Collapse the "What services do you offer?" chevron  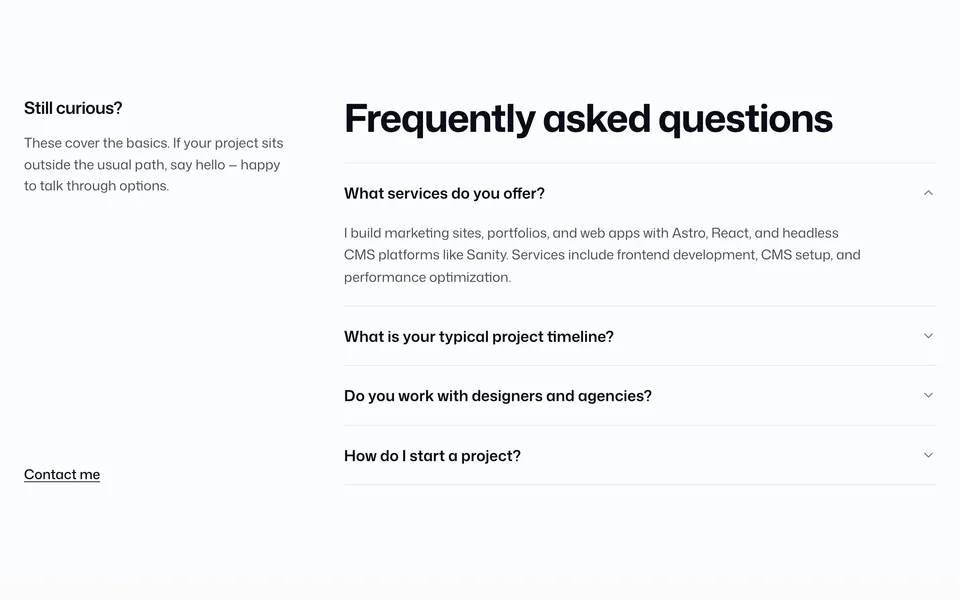pos(928,193)
